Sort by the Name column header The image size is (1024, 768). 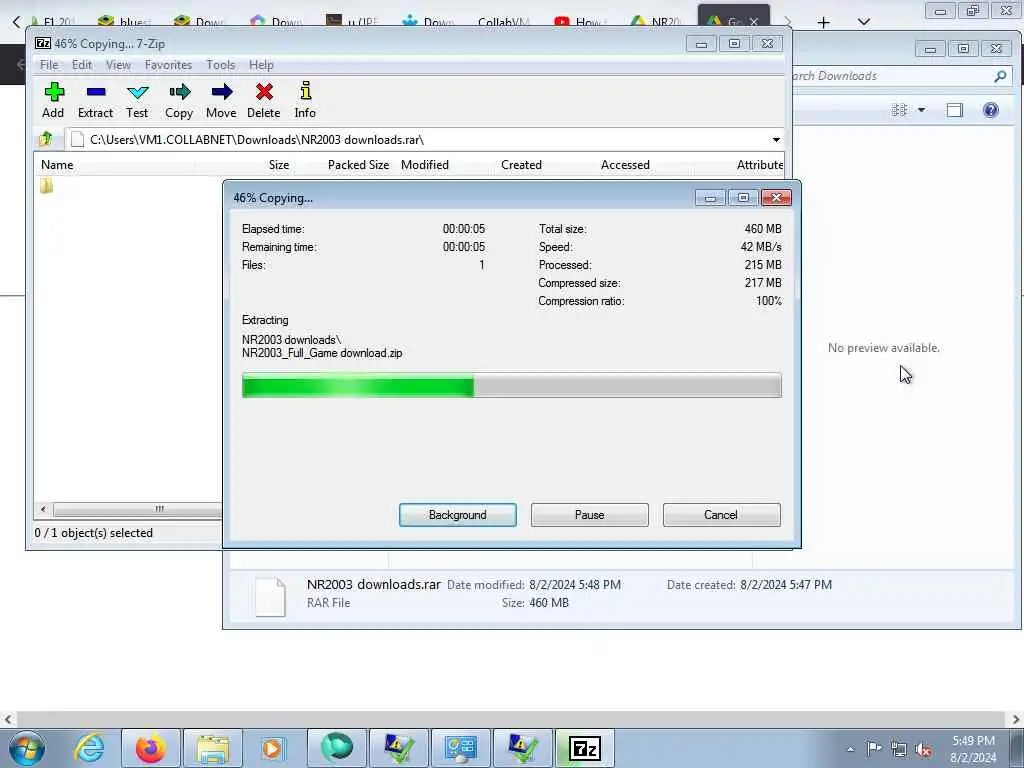click(x=57, y=165)
